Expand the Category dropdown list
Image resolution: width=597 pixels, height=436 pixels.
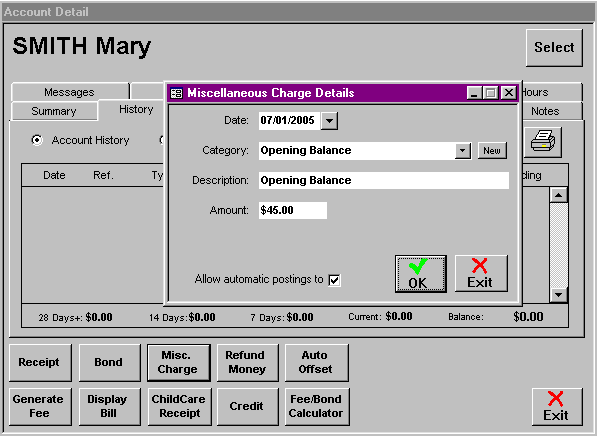(x=463, y=150)
